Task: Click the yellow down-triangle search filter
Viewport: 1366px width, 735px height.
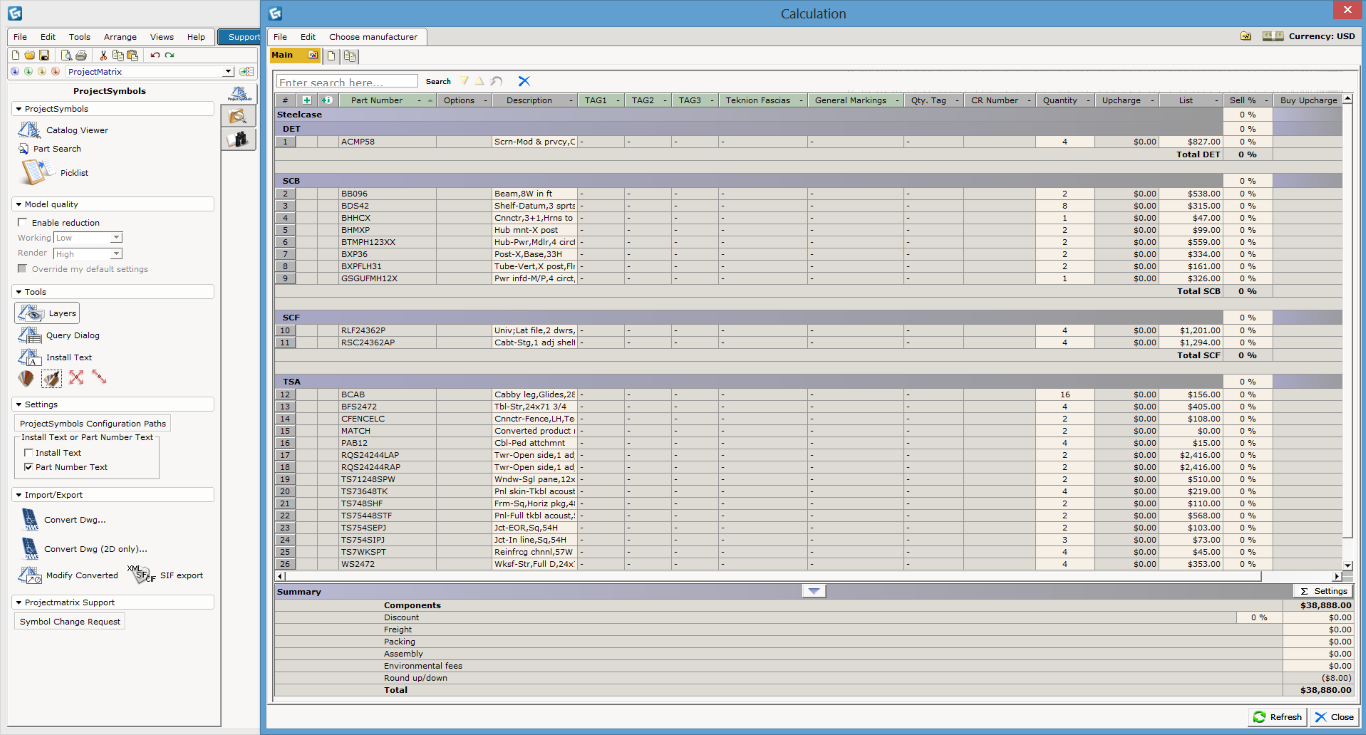Action: tap(463, 81)
